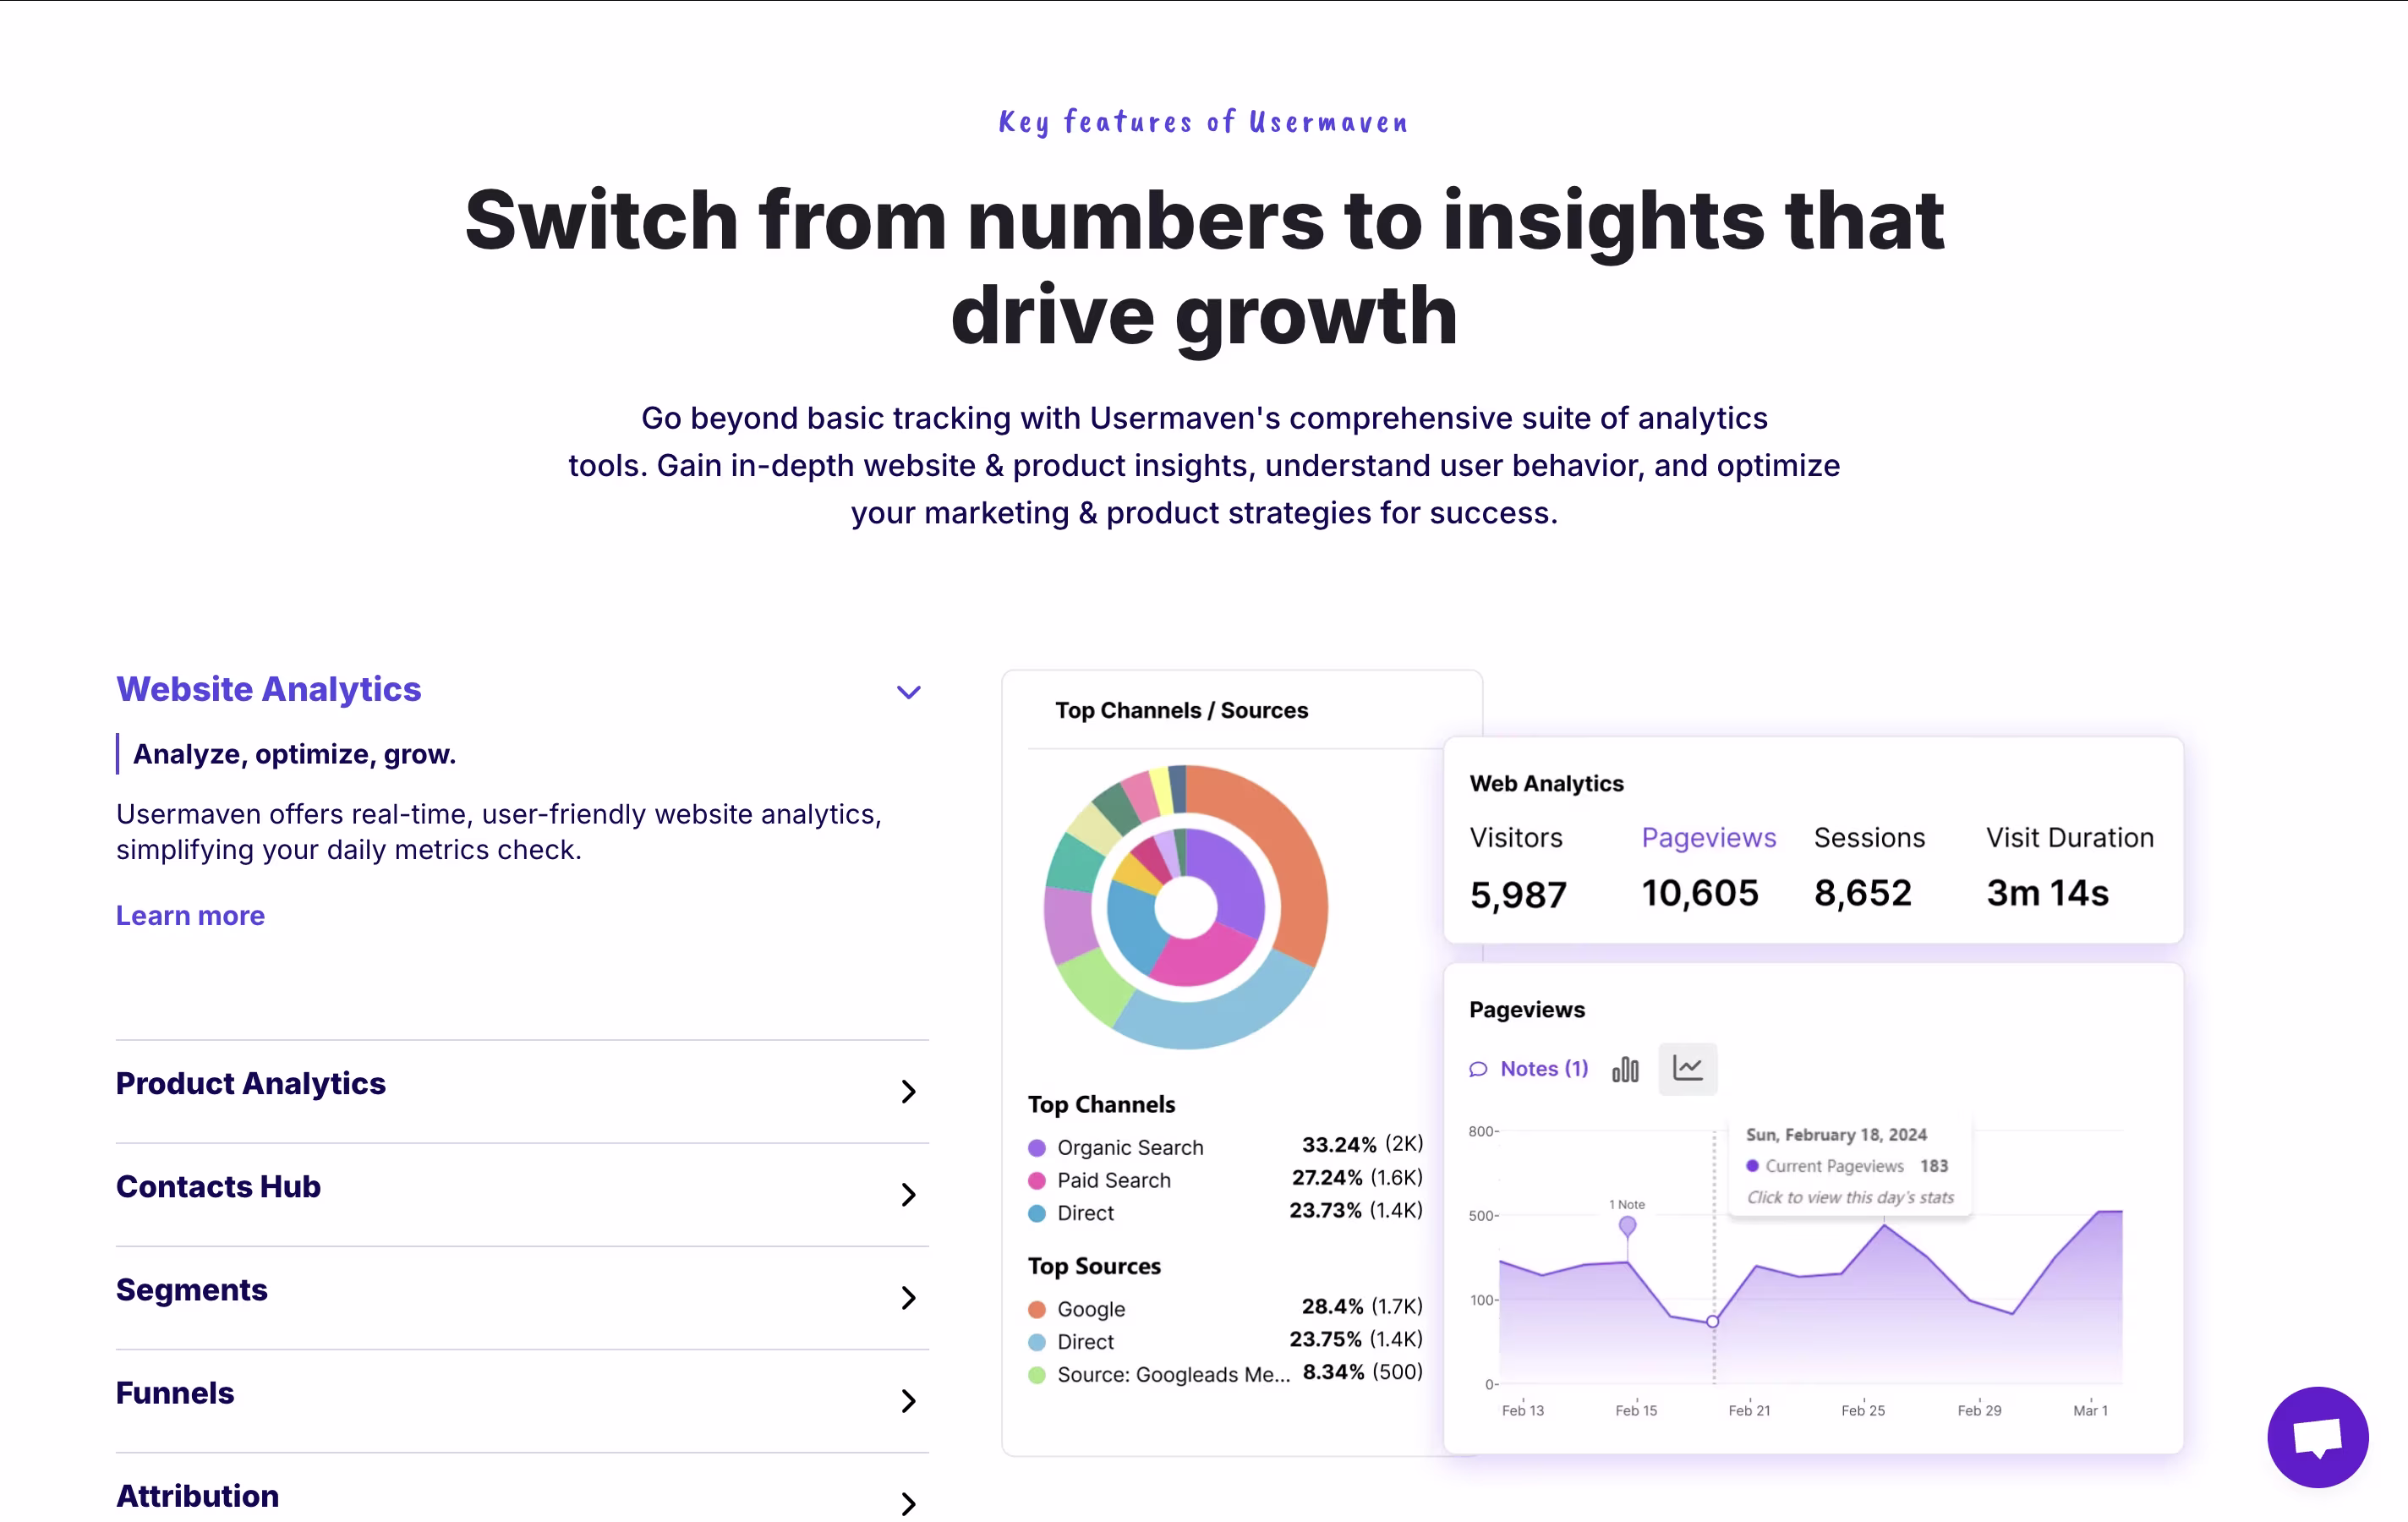
Task: Click the Web Analytics card title
Action: pos(1546,783)
